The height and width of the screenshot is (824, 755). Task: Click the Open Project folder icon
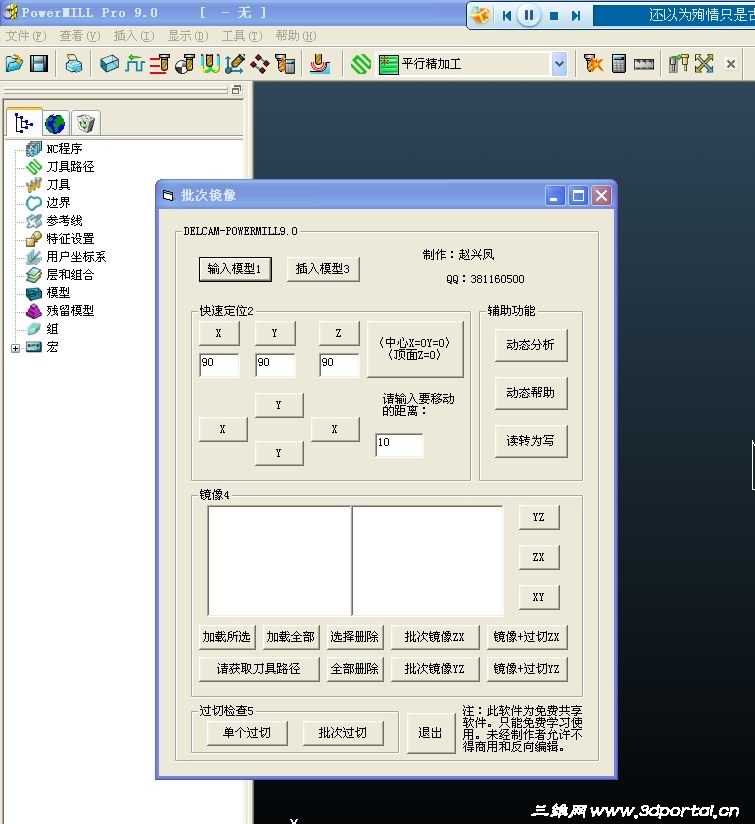coord(14,64)
